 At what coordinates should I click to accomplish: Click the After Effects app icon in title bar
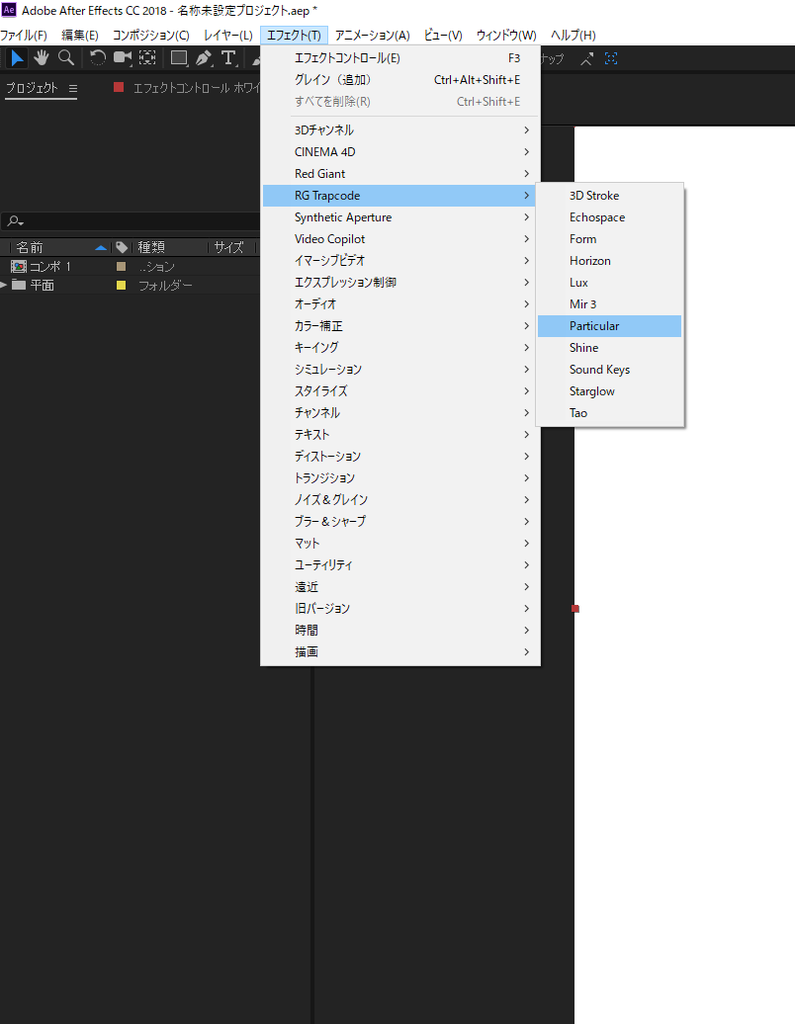pyautogui.click(x=8, y=10)
